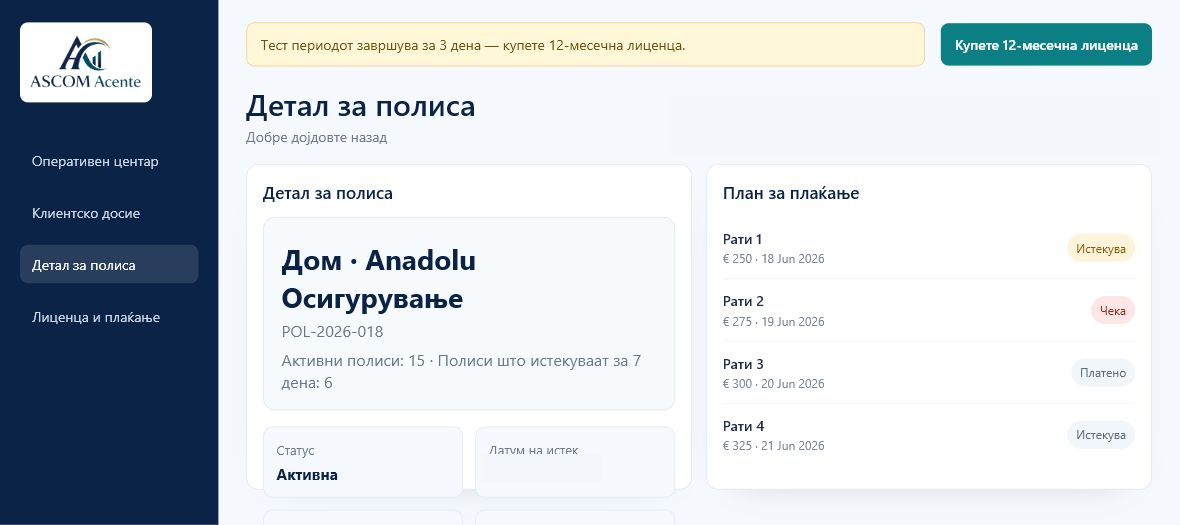Click the Датум на истек card

[x=575, y=462]
